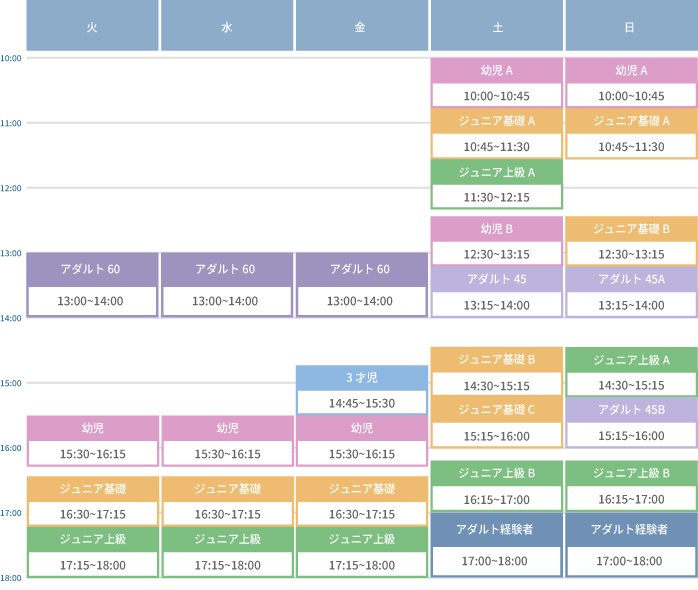Choose Sunday's アダルト 45A class title
698x590 pixels.
point(631,279)
